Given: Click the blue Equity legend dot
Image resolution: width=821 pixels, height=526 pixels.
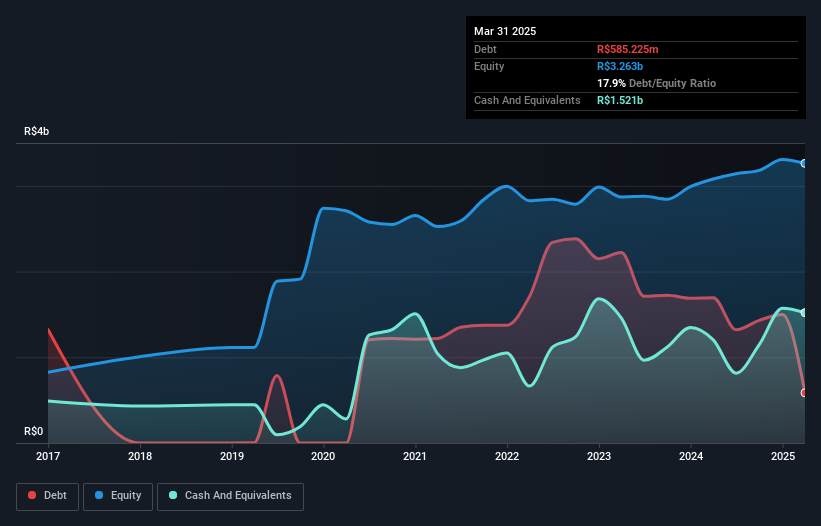Looking at the screenshot, I should tap(99, 495).
